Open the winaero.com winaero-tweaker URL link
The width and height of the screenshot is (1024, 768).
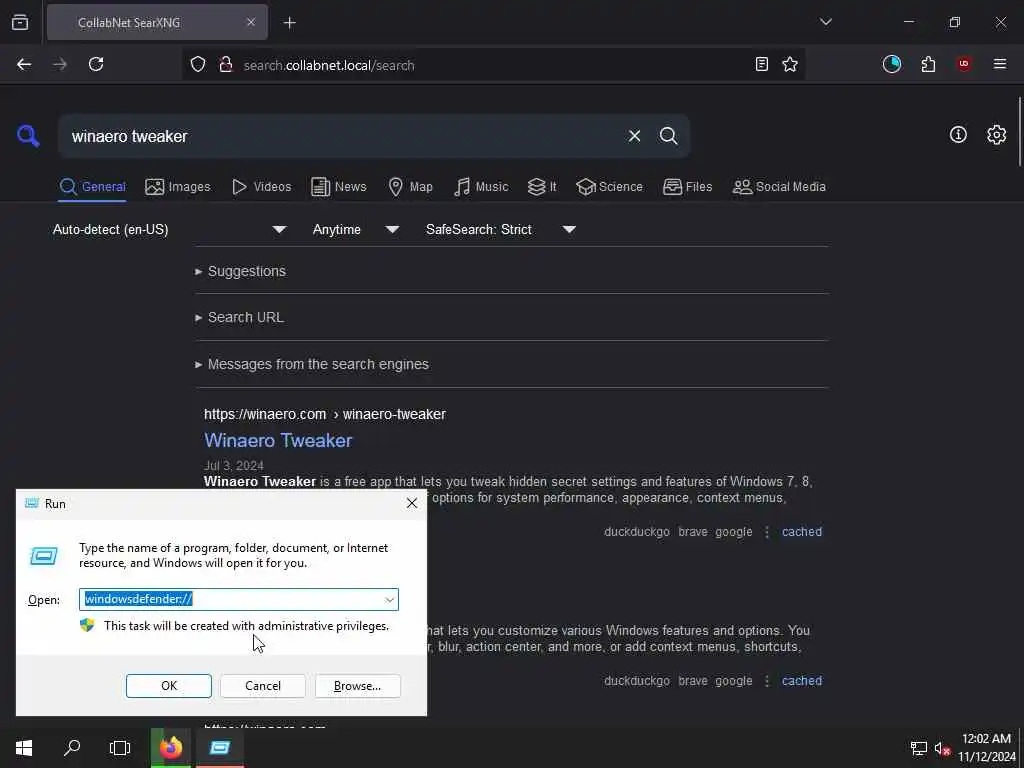tap(325, 414)
